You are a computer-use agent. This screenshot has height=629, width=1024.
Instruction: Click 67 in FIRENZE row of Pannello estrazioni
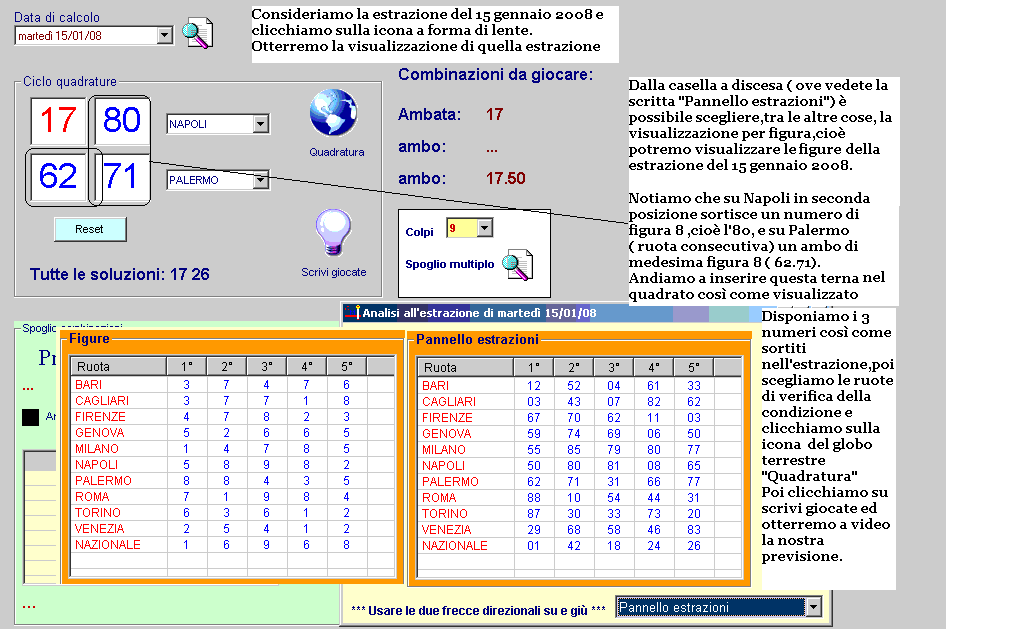tap(534, 417)
